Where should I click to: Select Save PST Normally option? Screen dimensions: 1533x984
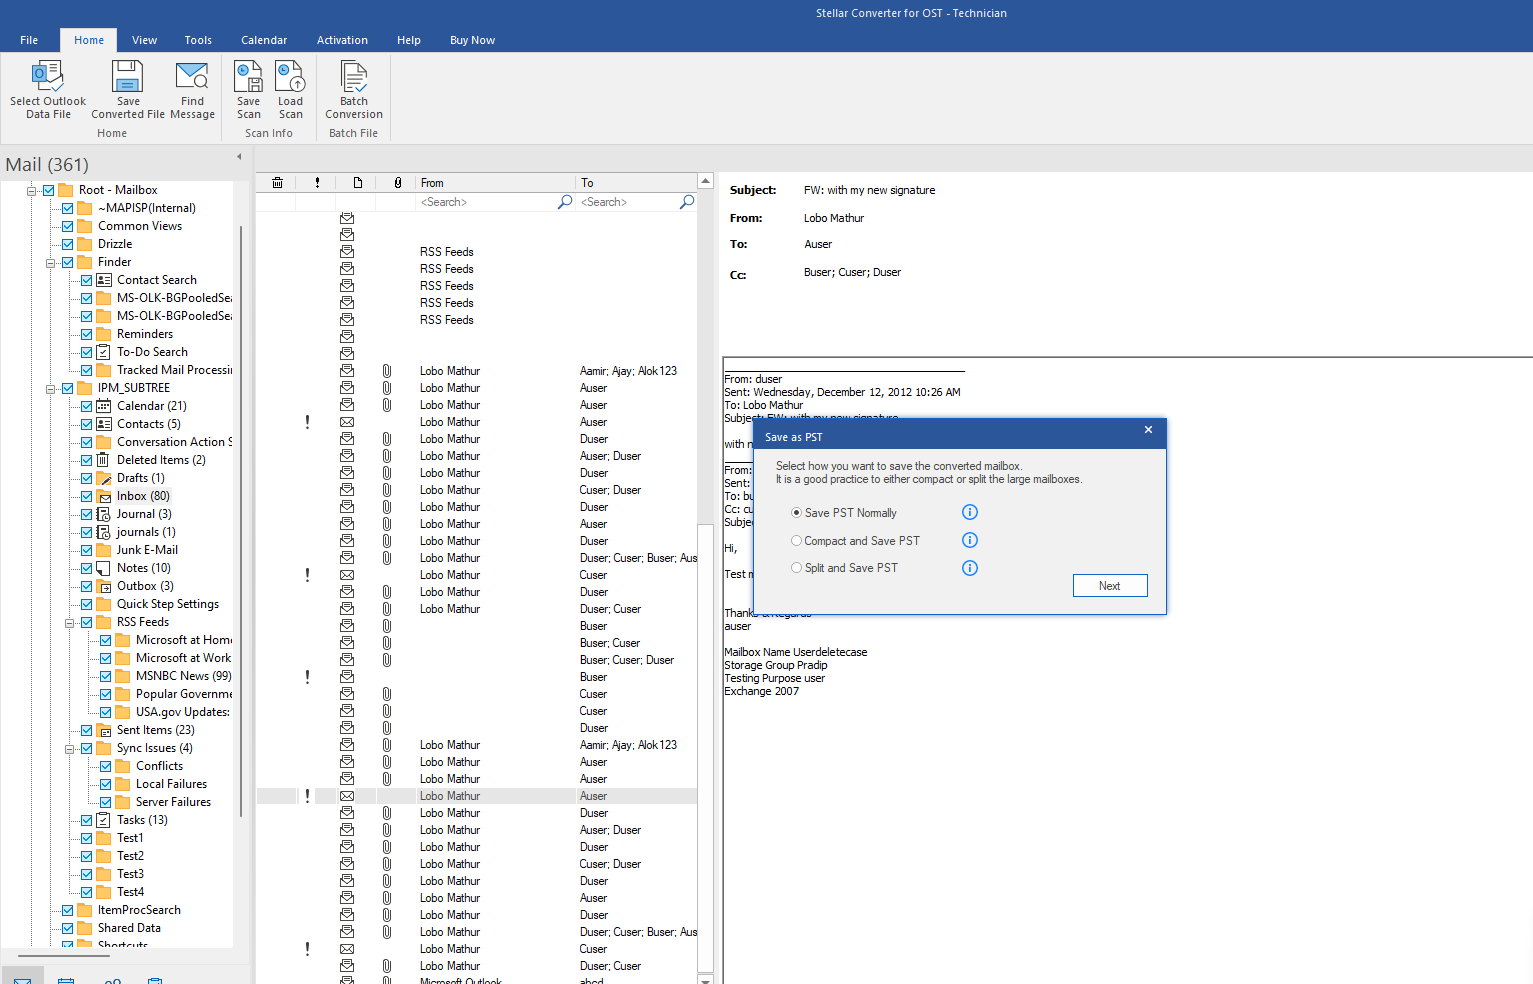pos(796,513)
